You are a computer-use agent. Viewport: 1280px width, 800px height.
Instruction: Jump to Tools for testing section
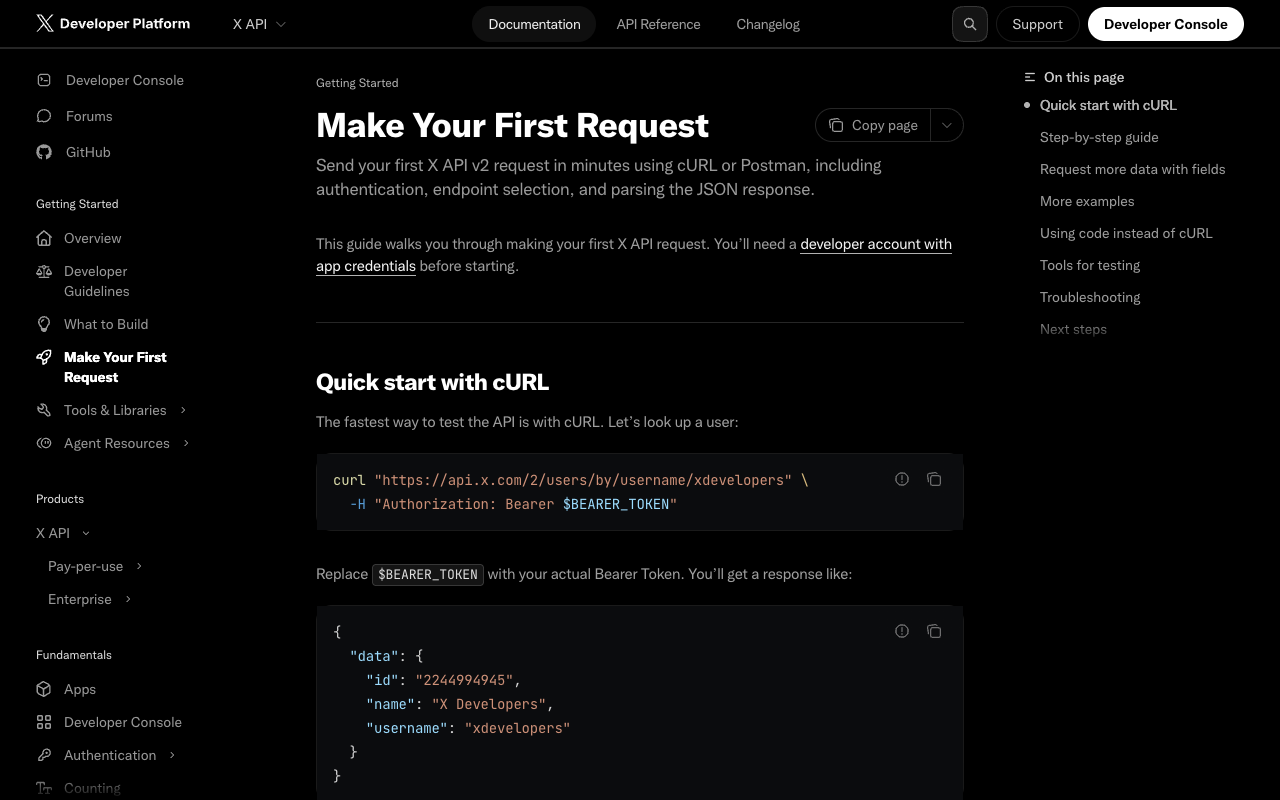(1090, 265)
